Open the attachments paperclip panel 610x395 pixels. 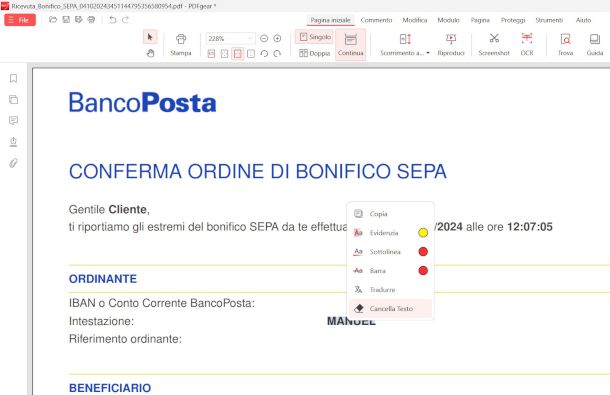pos(13,163)
